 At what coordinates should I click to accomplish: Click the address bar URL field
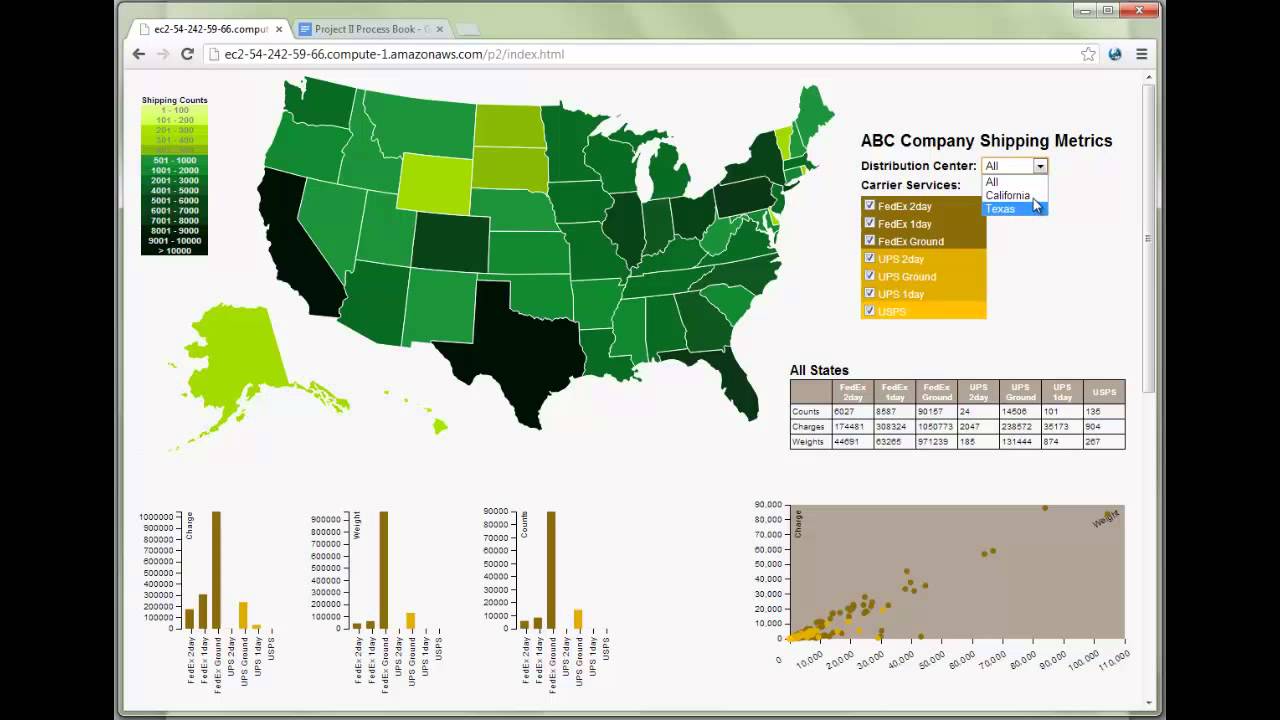click(640, 54)
